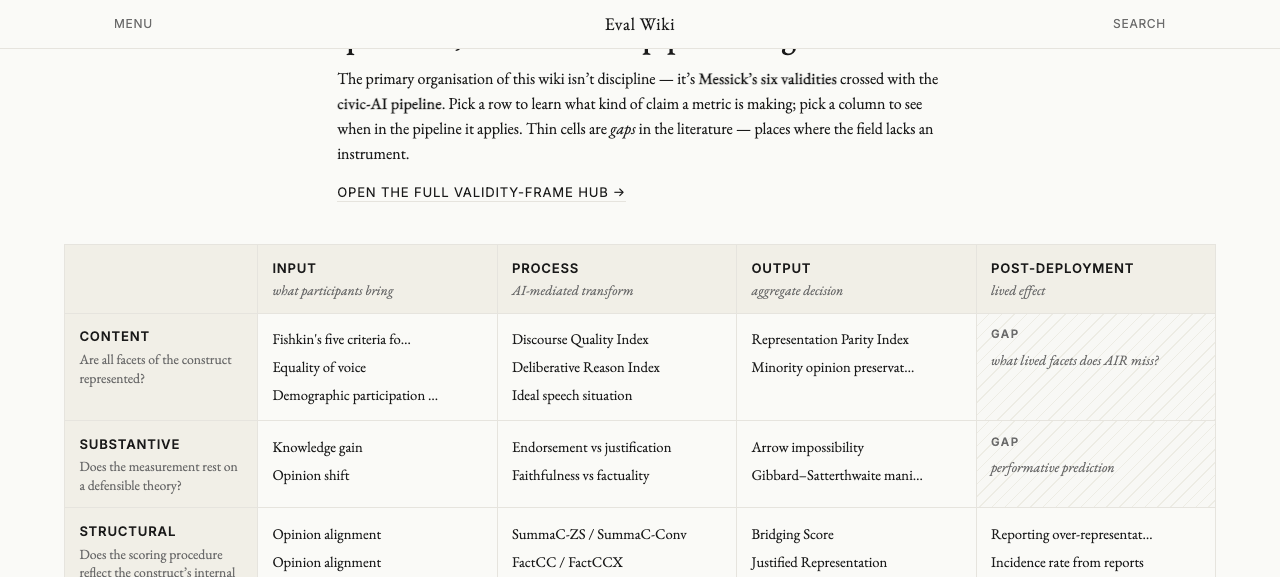Image resolution: width=1280 pixels, height=577 pixels.
Task: Follow the Messick's six validities link
Action: (x=767, y=79)
